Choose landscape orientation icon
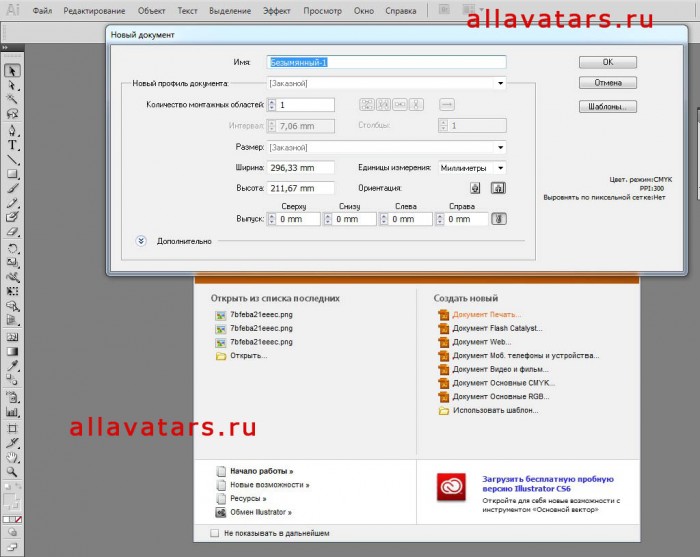Image resolution: width=700 pixels, height=557 pixels. (x=497, y=188)
